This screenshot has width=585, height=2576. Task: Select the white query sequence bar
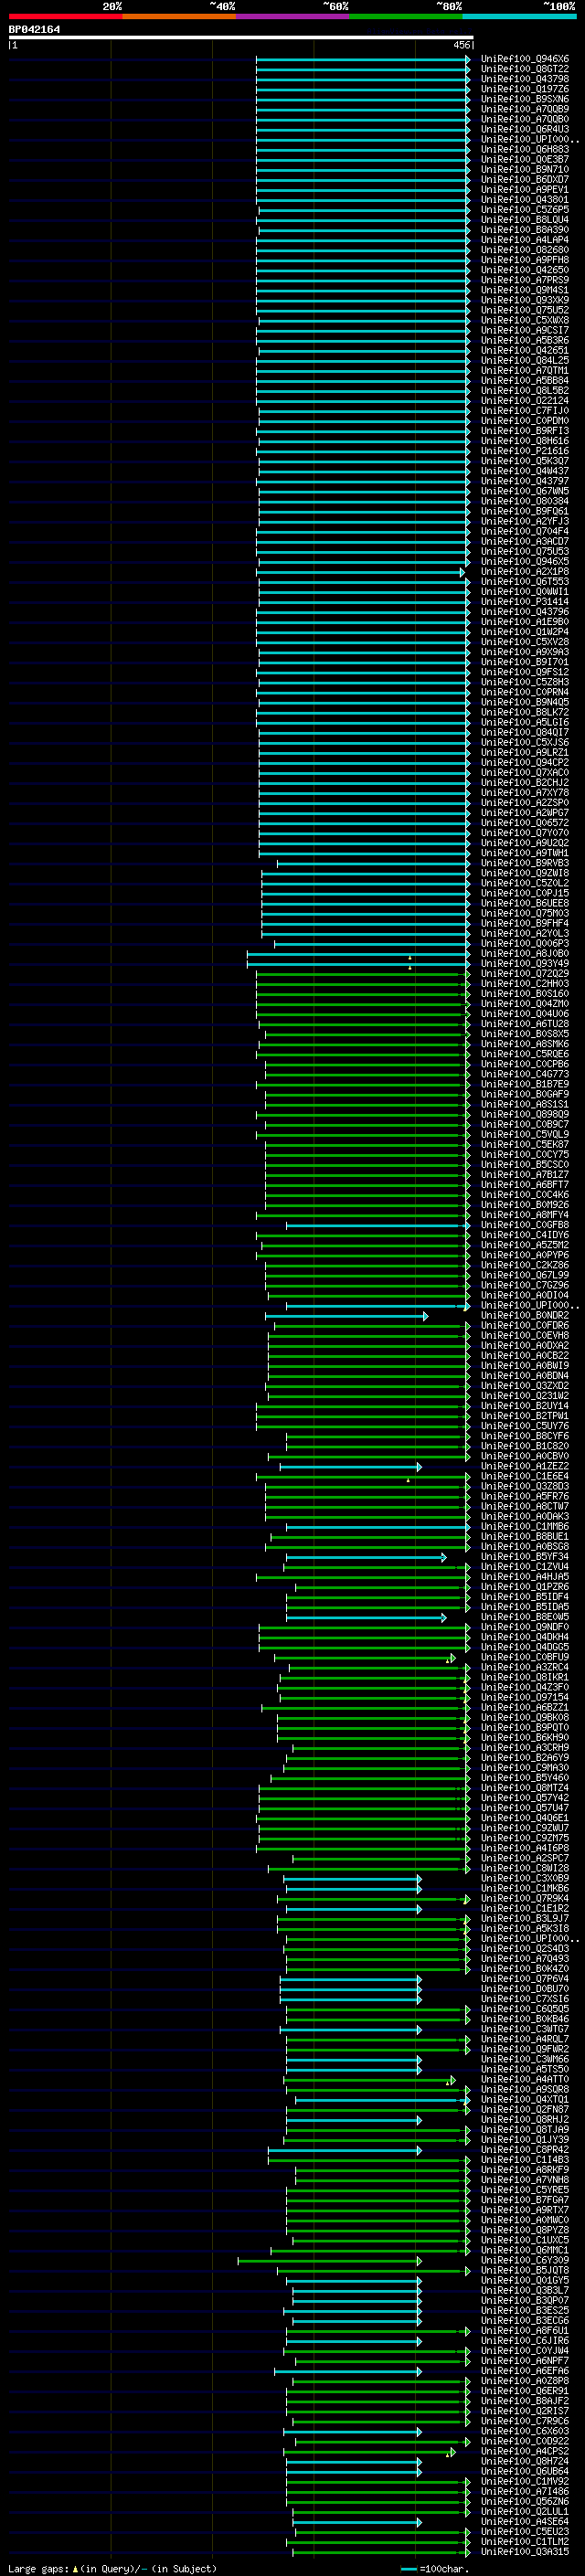[240, 37]
